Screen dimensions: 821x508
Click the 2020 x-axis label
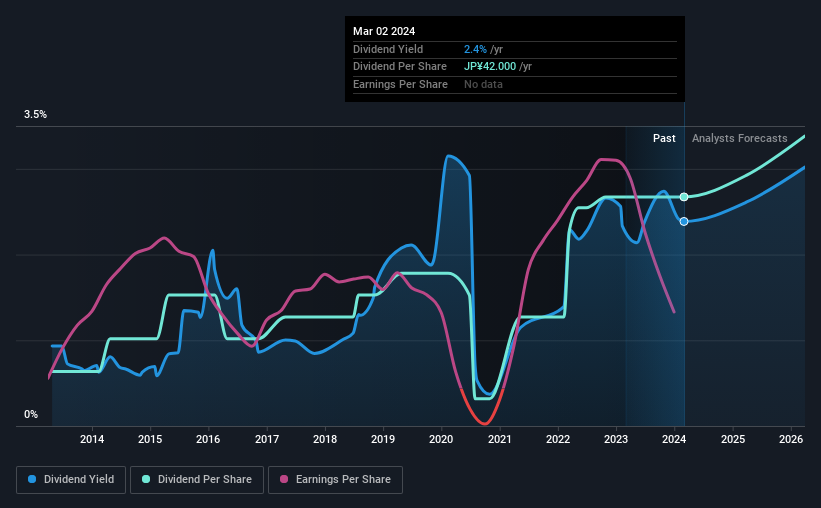[x=441, y=439]
